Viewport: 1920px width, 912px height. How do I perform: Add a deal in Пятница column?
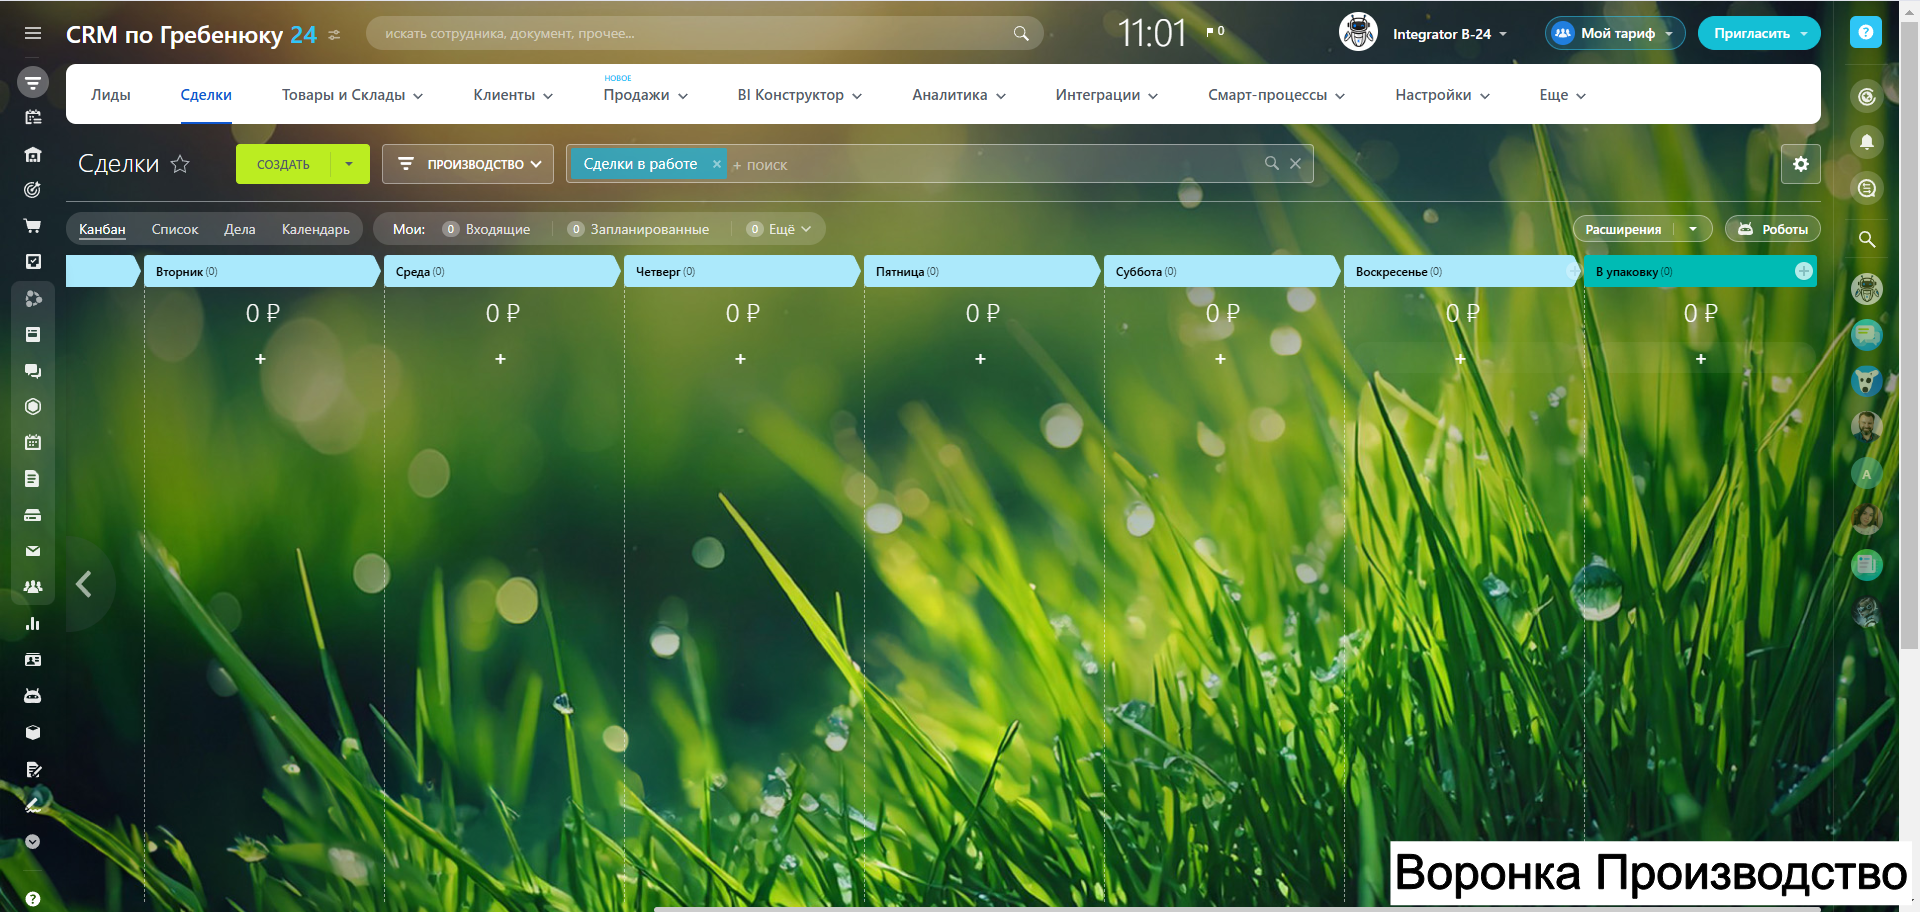pyautogui.click(x=980, y=359)
